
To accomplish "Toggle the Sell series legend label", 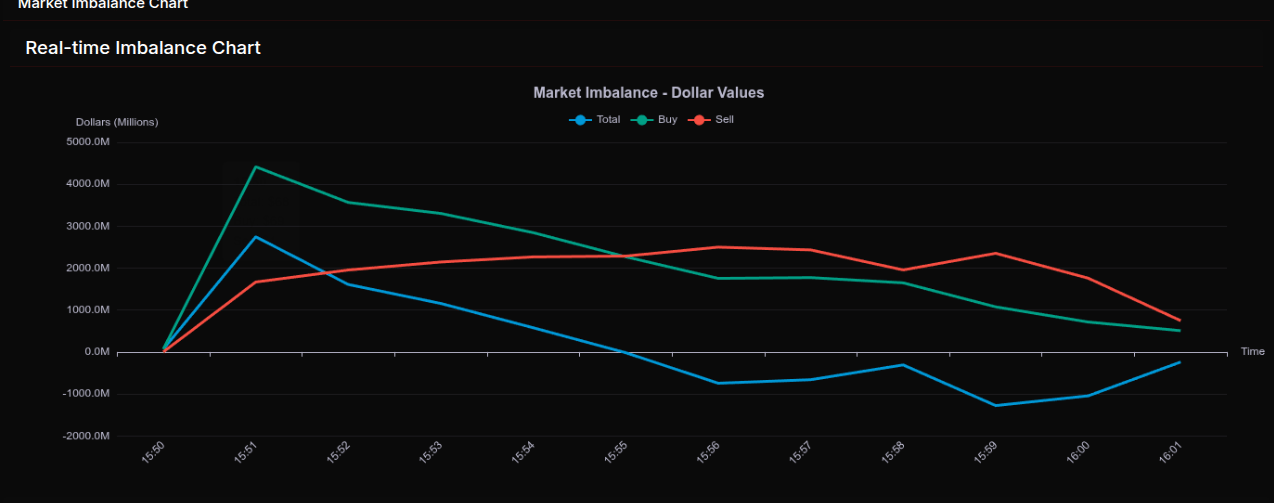I will pos(724,120).
